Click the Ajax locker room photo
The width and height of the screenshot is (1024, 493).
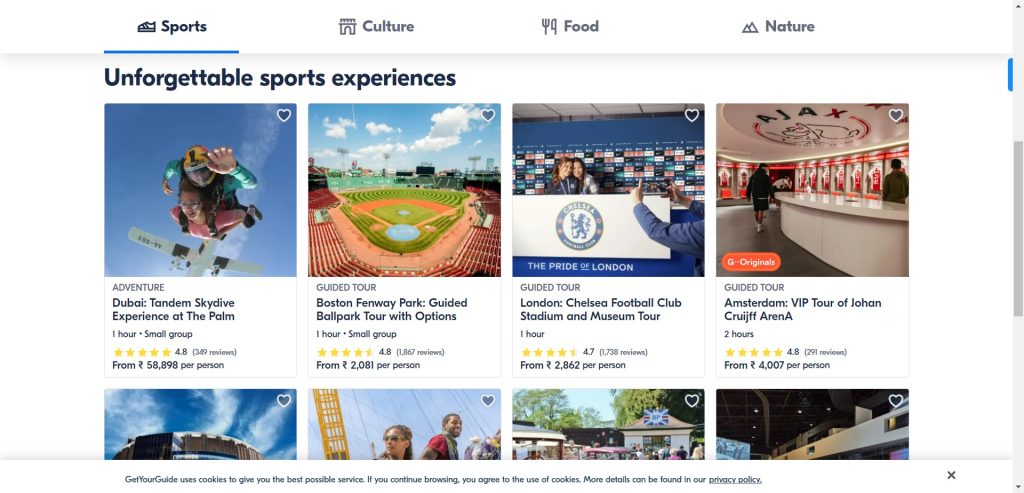(812, 190)
